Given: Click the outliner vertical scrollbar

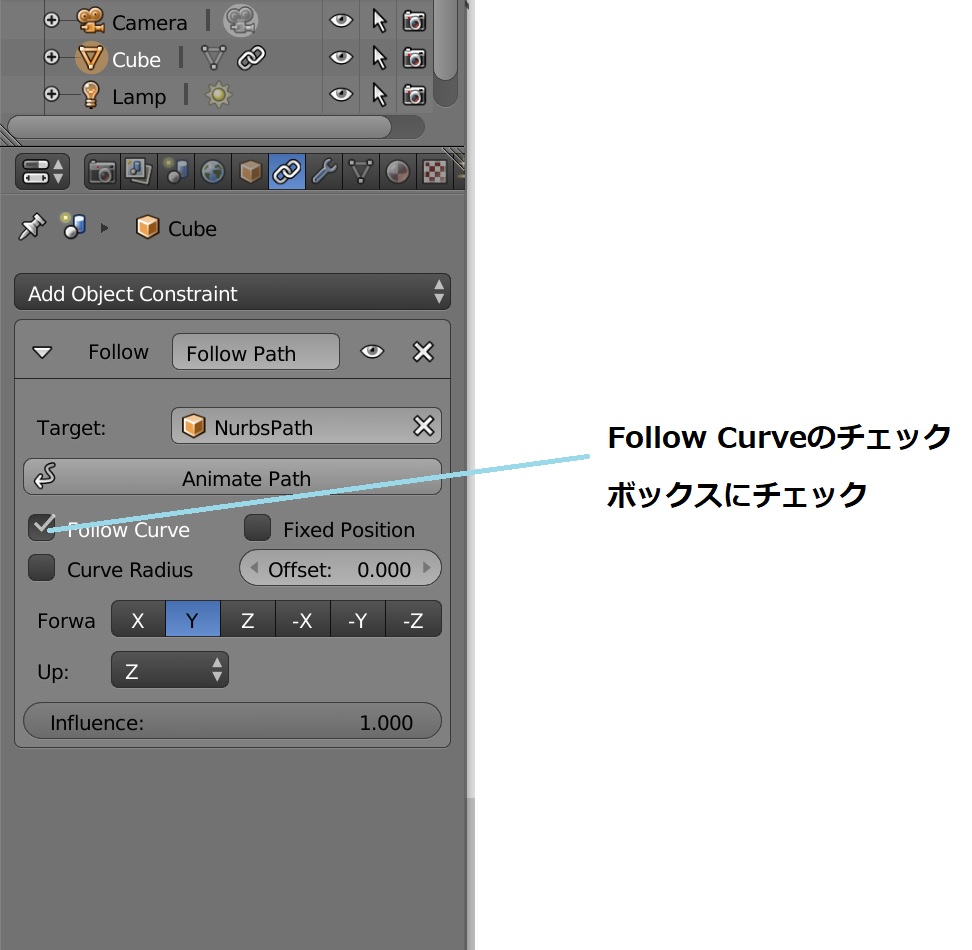Looking at the screenshot, I should click(x=445, y=40).
